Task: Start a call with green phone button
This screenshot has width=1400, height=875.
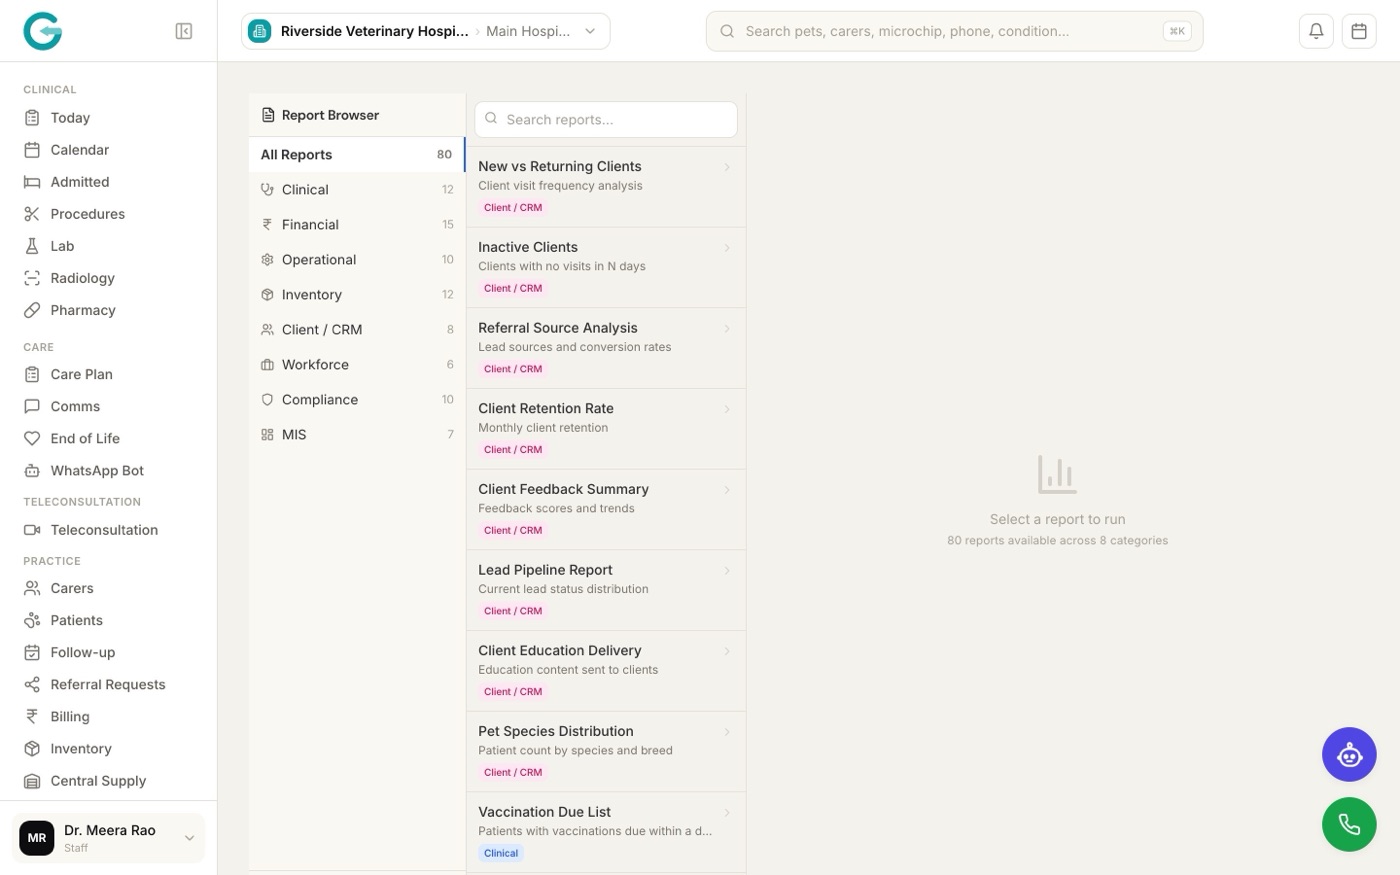Action: coord(1349,825)
